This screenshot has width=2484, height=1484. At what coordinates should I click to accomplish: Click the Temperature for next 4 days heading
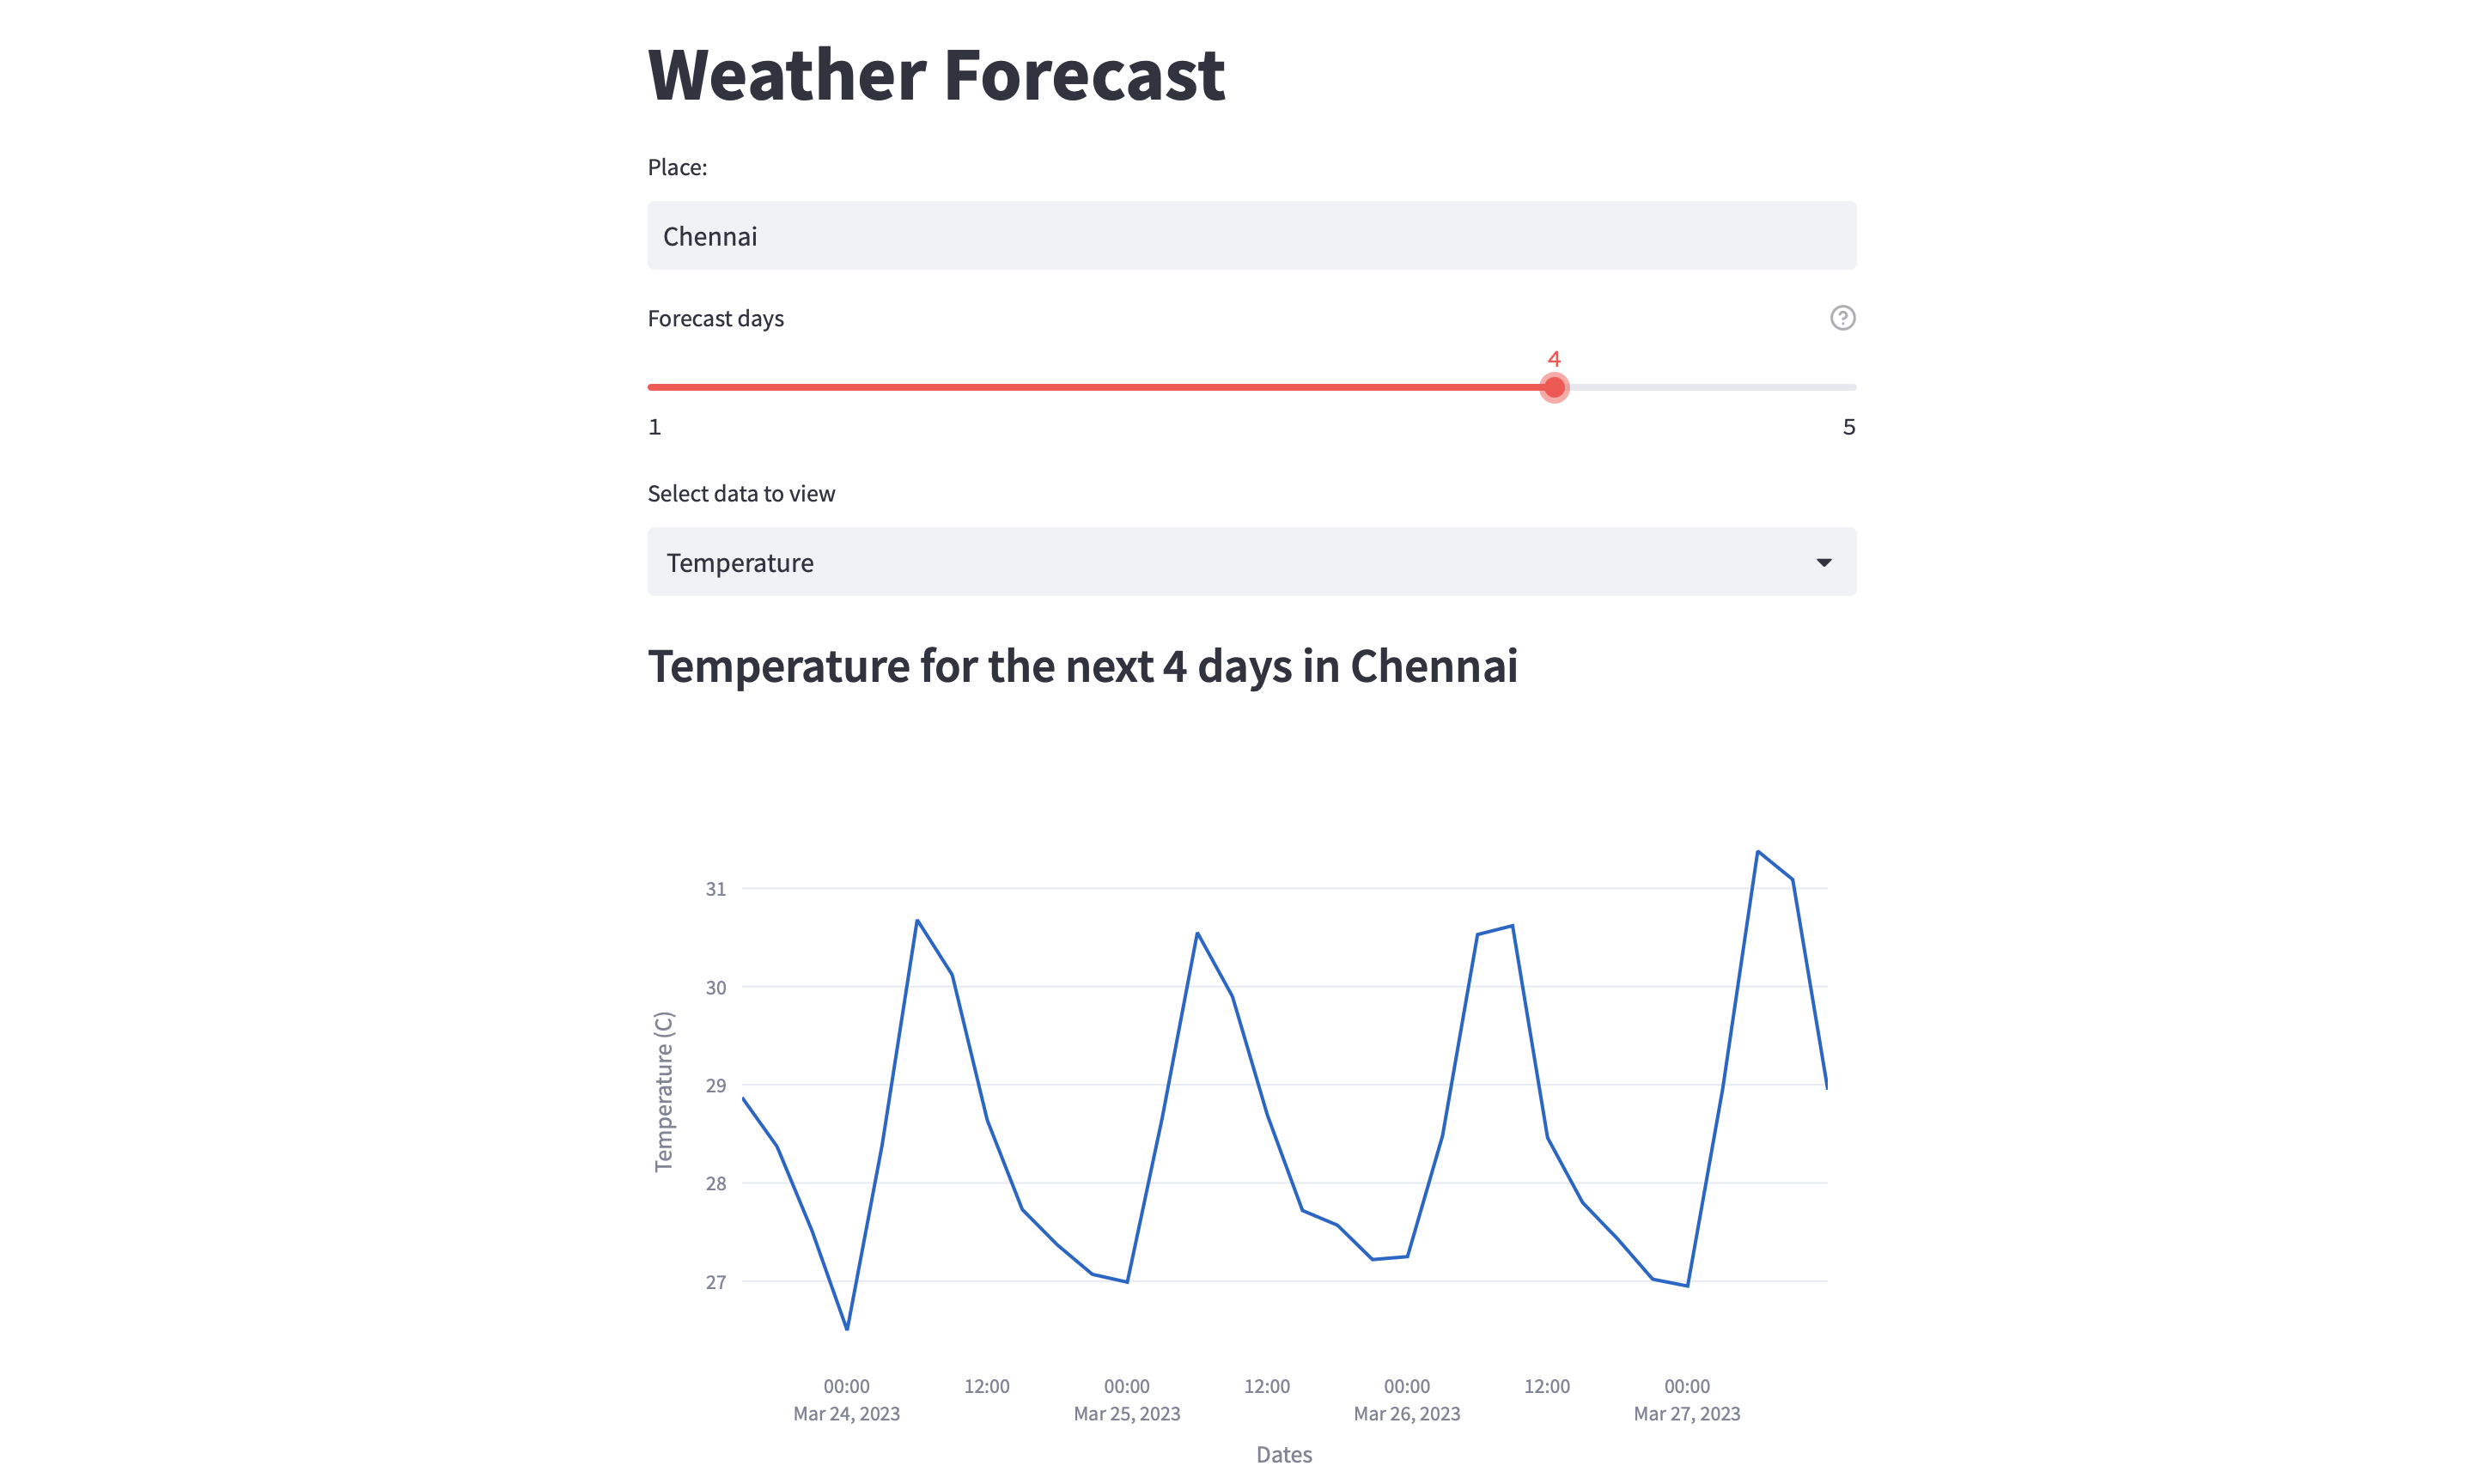1083,666
